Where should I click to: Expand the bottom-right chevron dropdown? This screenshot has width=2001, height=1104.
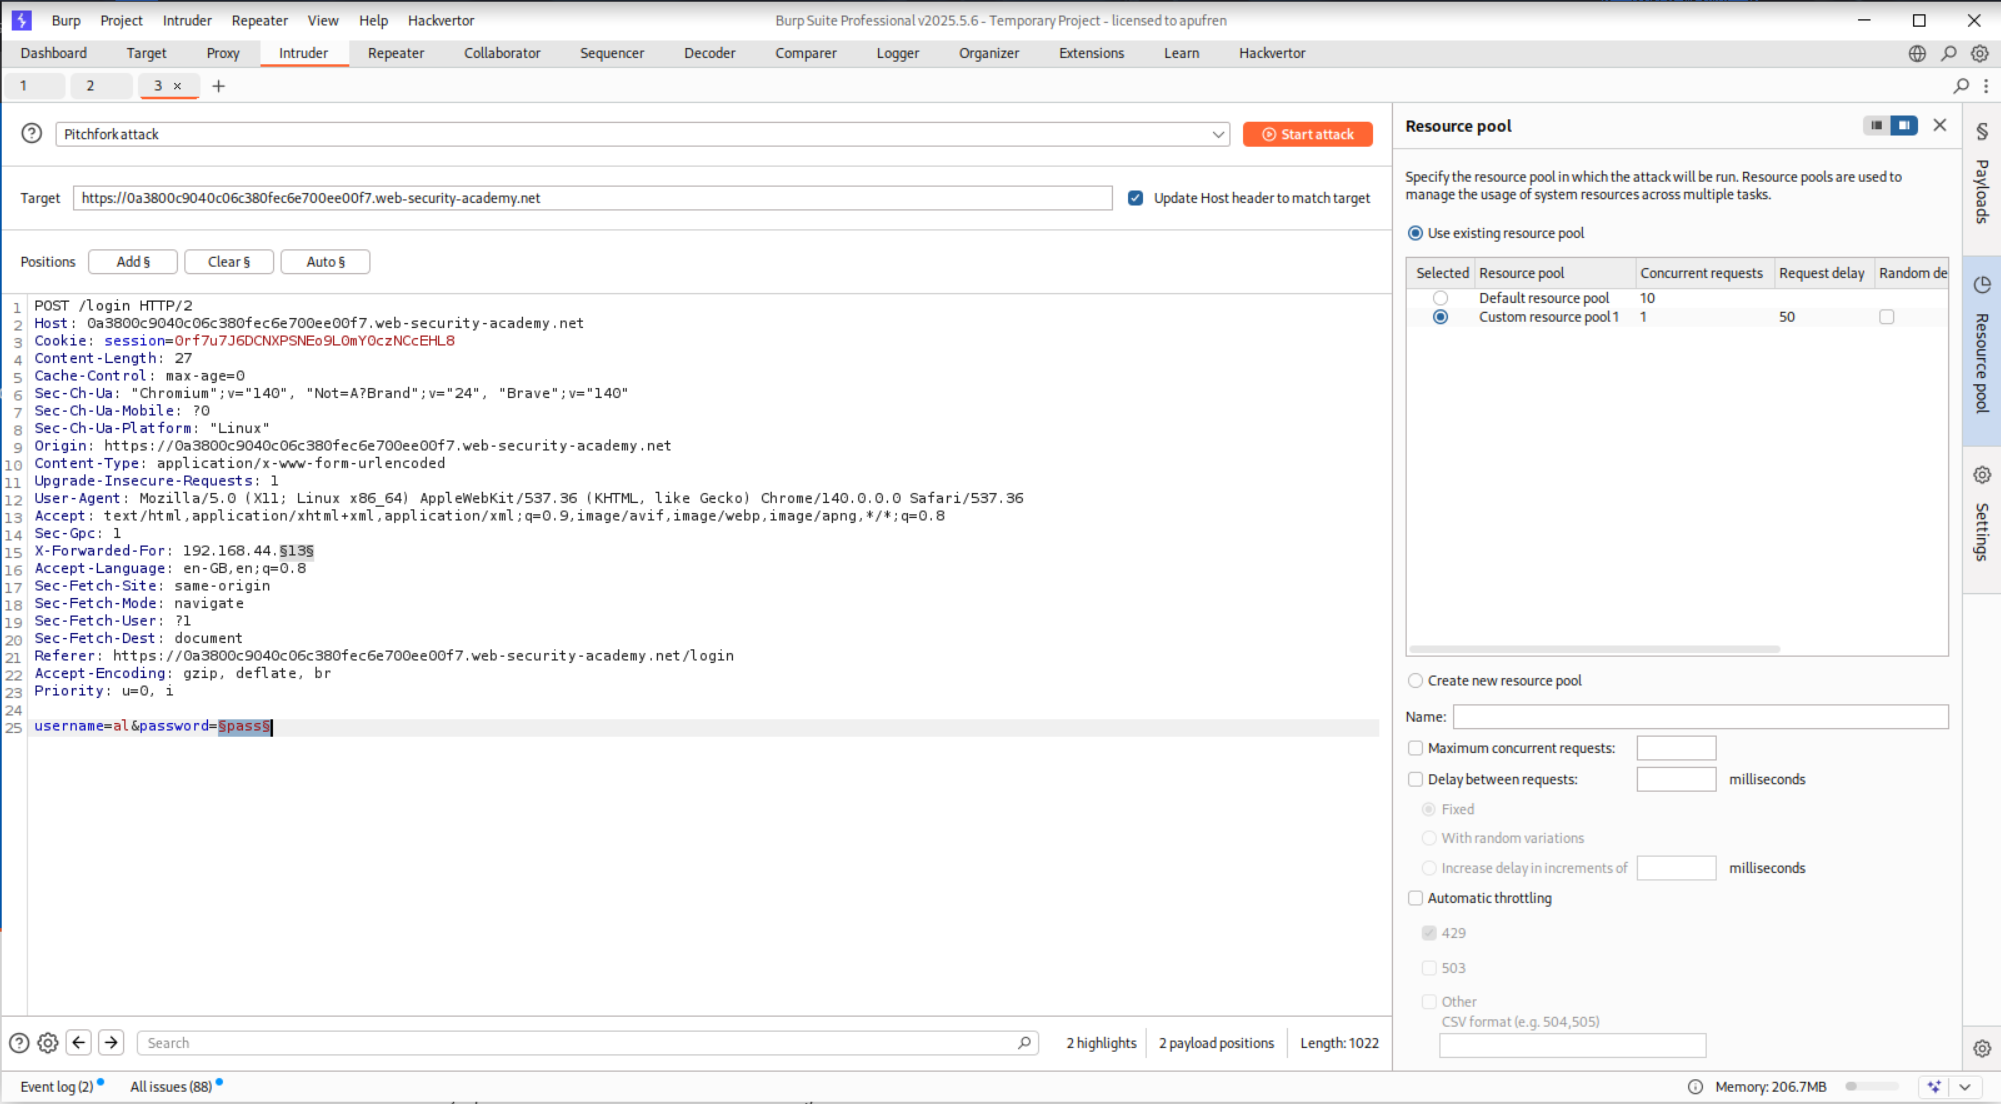[x=1965, y=1086]
